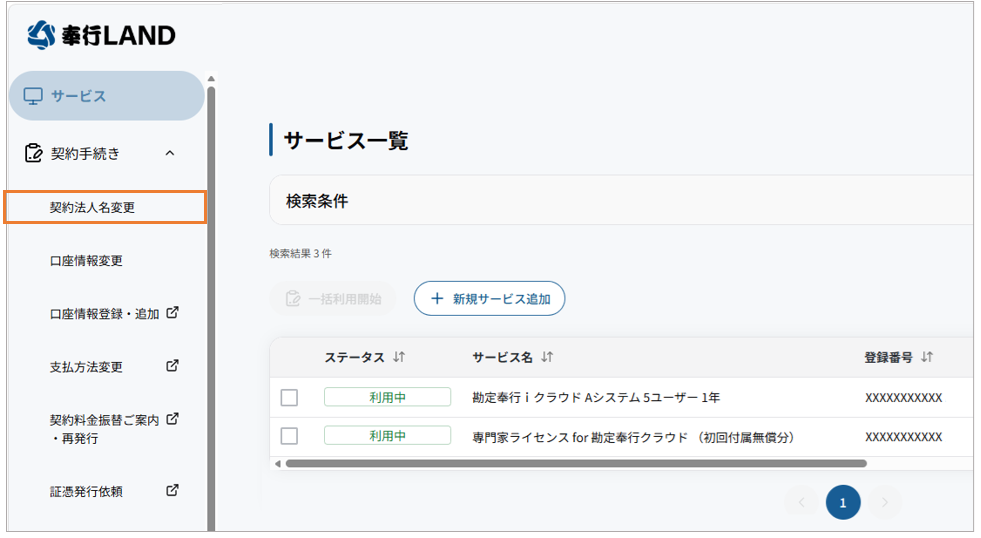Click 専門家ライセンス for 勘定奉行クラウド service name
The image size is (981, 538).
coord(633,437)
